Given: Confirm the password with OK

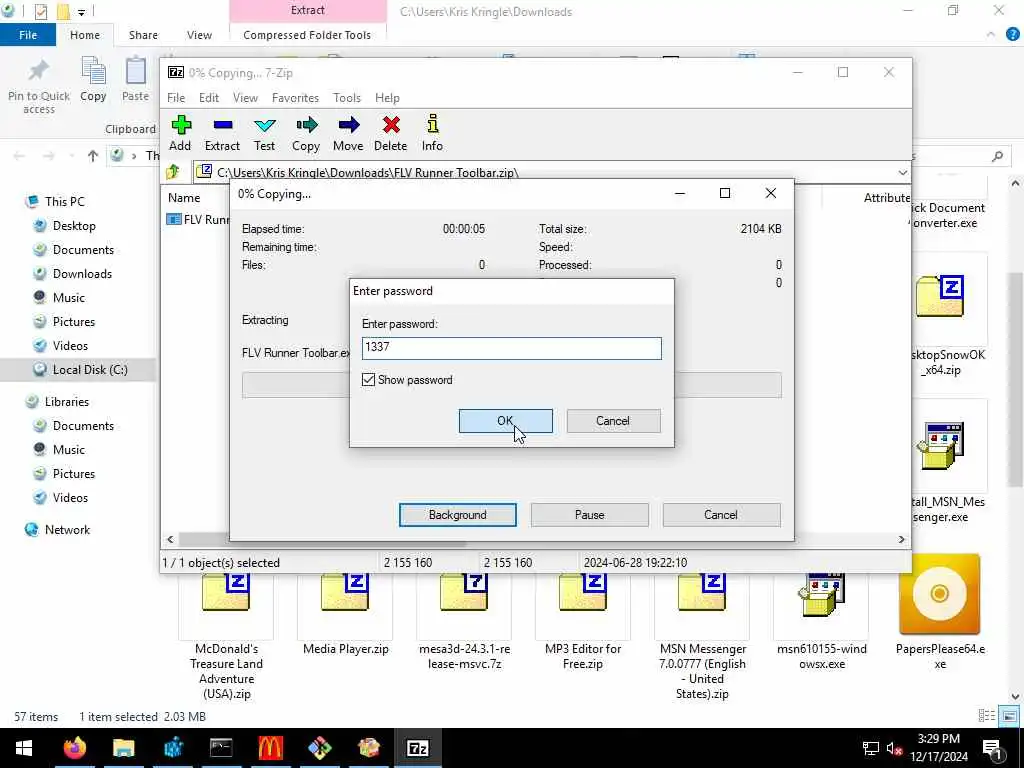Looking at the screenshot, I should coord(505,421).
